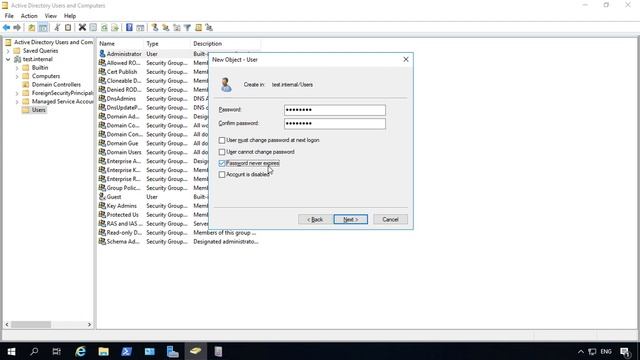Expand the Managed Service Accounts node

17,102
